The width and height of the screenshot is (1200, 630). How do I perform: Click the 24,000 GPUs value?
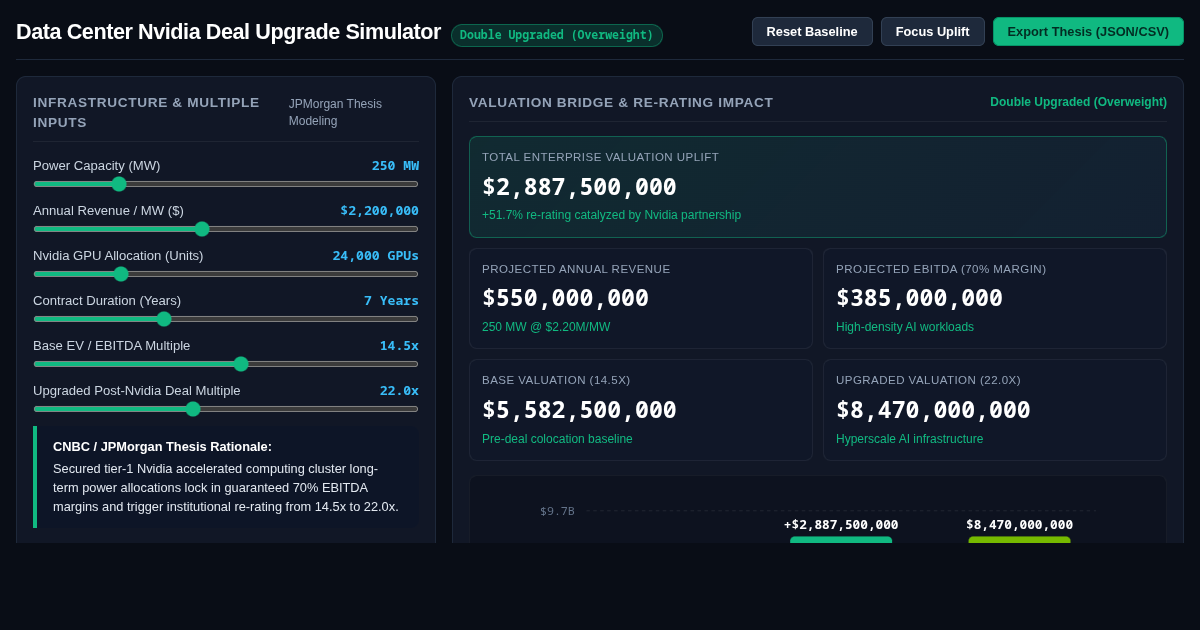click(x=376, y=256)
